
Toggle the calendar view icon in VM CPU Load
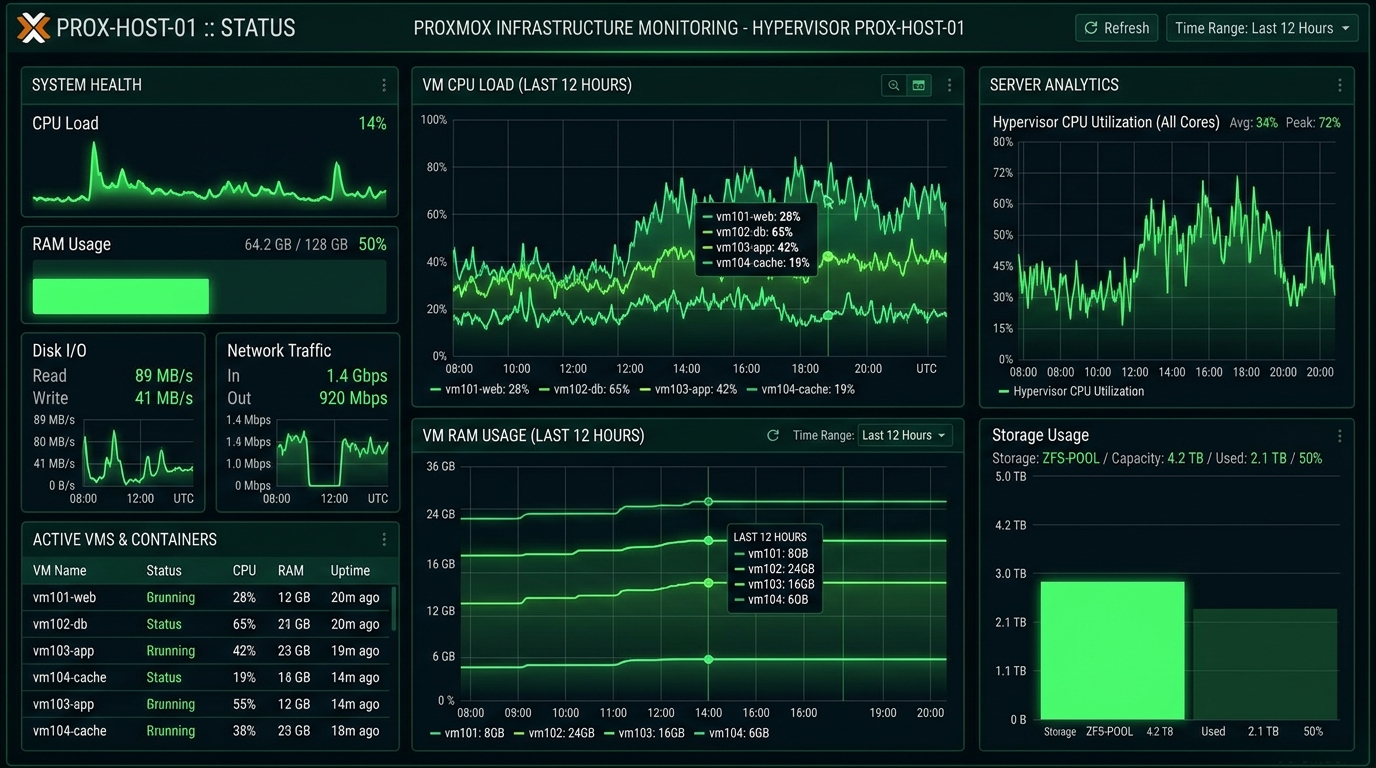[x=919, y=86]
